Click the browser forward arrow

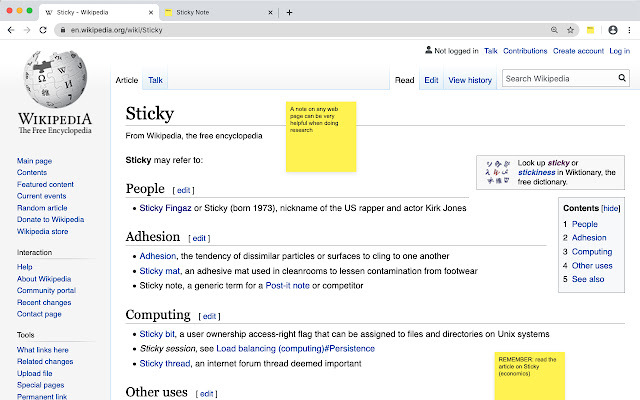[27, 30]
